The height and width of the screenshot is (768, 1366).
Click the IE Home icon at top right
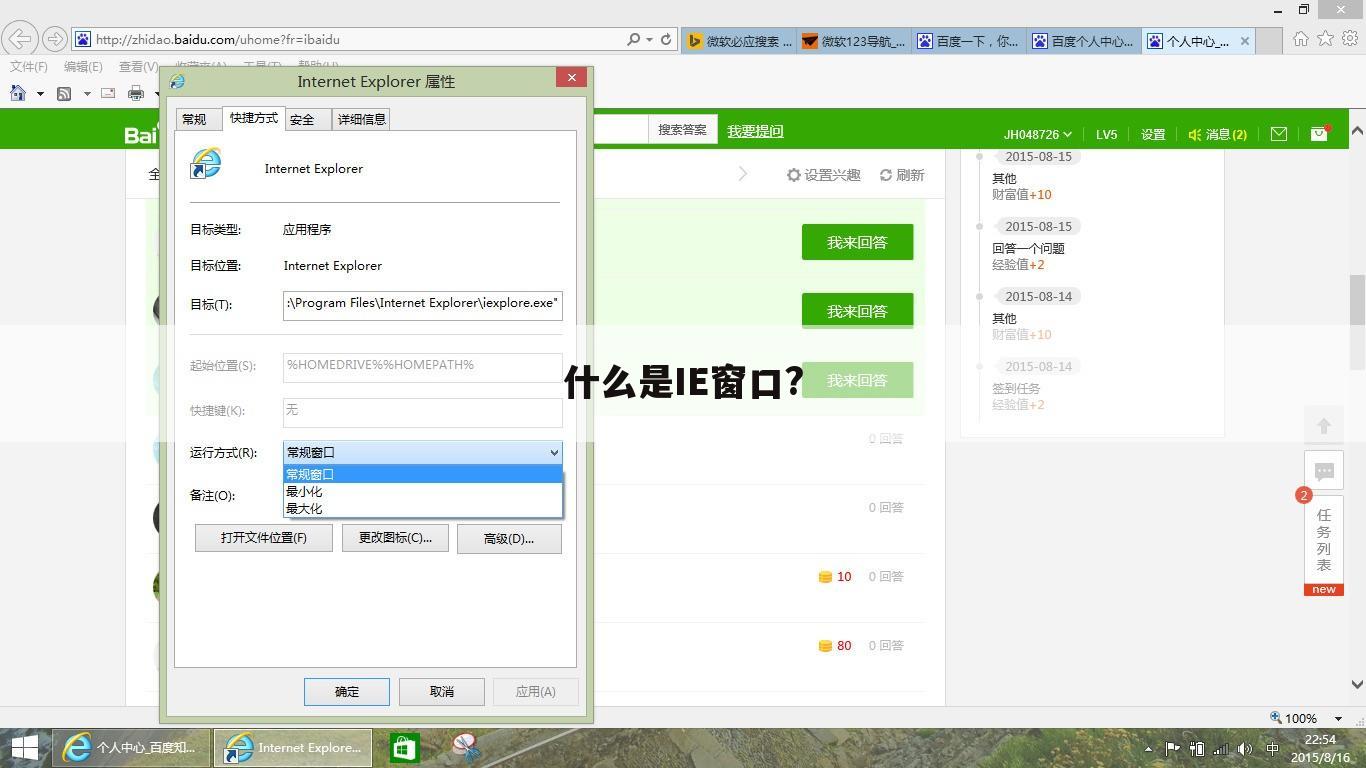[1300, 39]
